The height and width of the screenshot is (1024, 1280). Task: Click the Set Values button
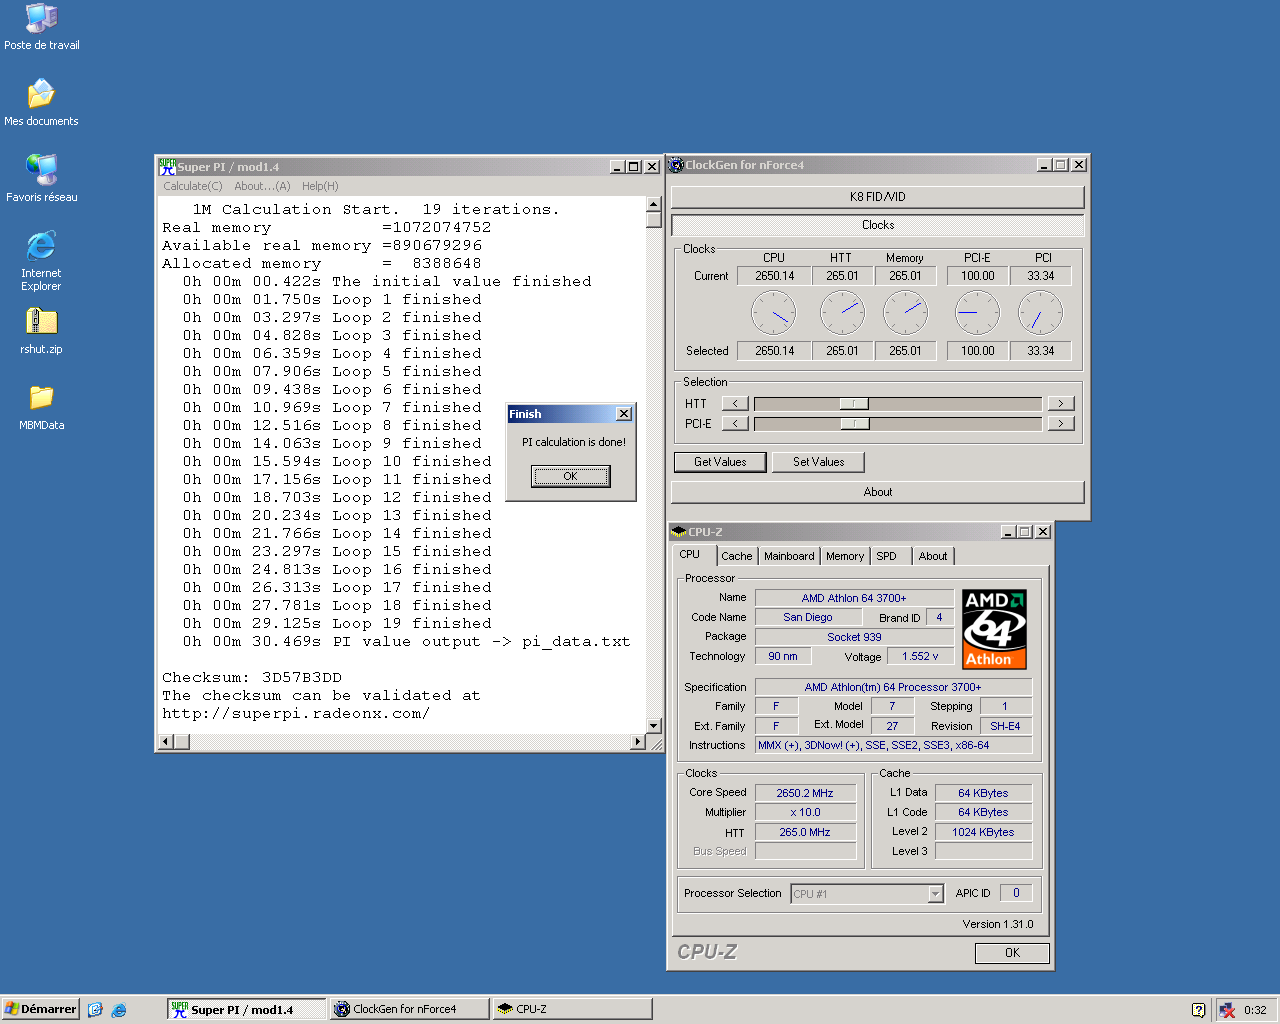coord(818,462)
